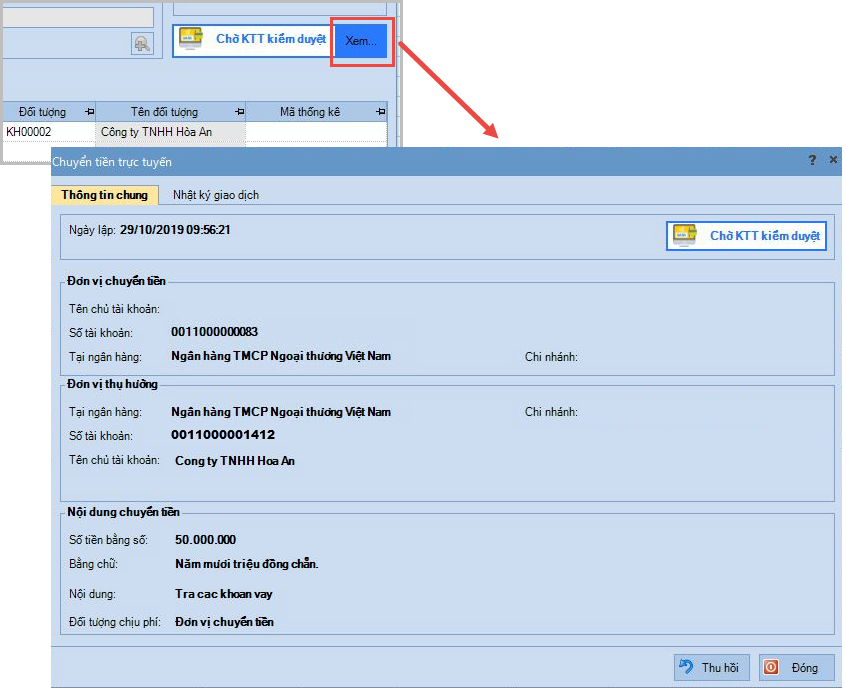
Task: Pin the Đối tượng column
Action: coord(90,112)
